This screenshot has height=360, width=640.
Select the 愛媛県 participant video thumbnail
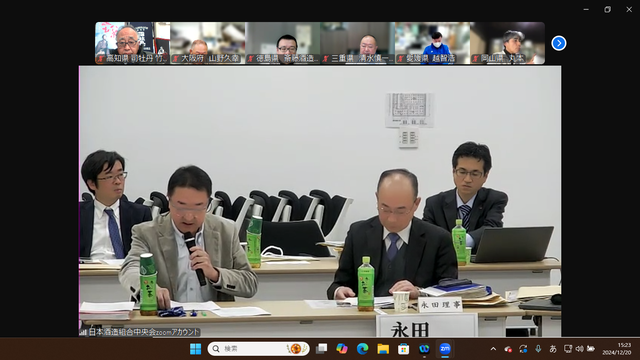click(432, 43)
